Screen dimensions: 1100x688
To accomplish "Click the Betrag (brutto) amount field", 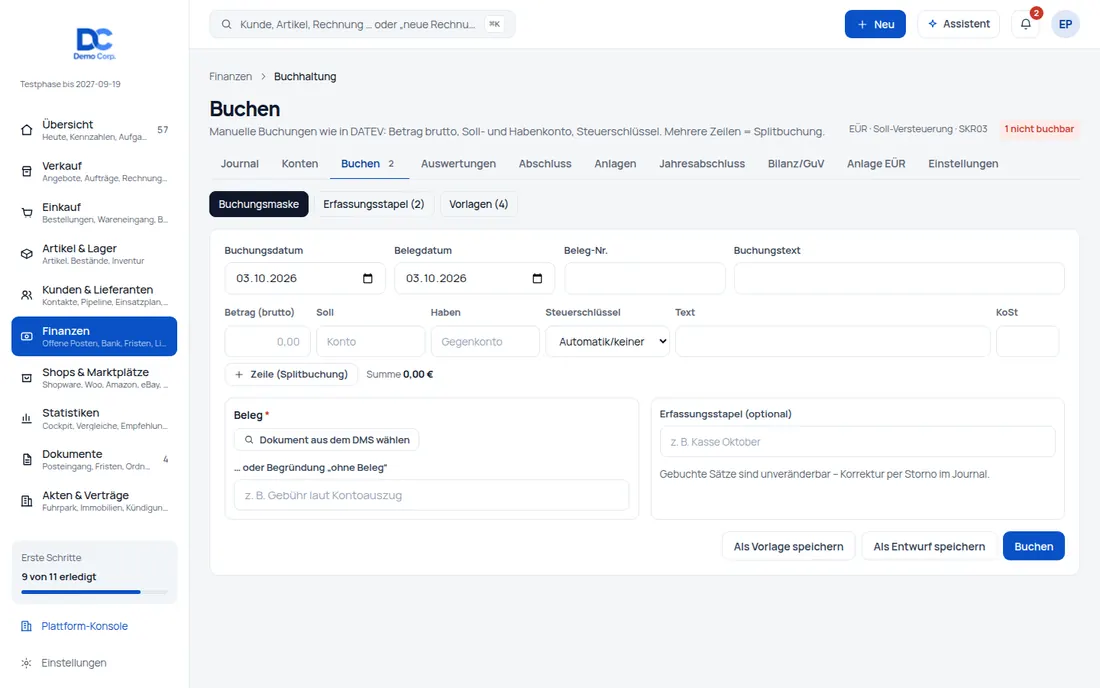I will [268, 342].
